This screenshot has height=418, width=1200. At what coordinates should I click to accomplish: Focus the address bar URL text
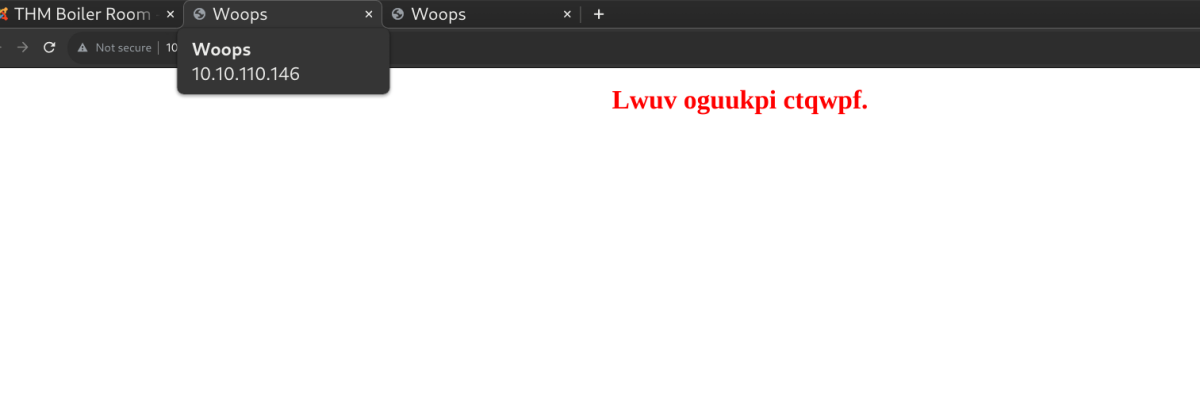(x=171, y=48)
